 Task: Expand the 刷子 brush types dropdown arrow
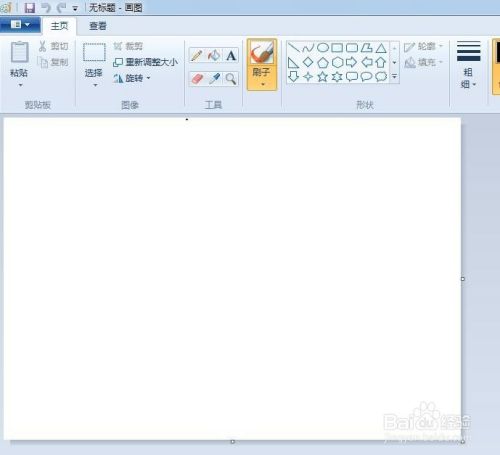coord(263,85)
